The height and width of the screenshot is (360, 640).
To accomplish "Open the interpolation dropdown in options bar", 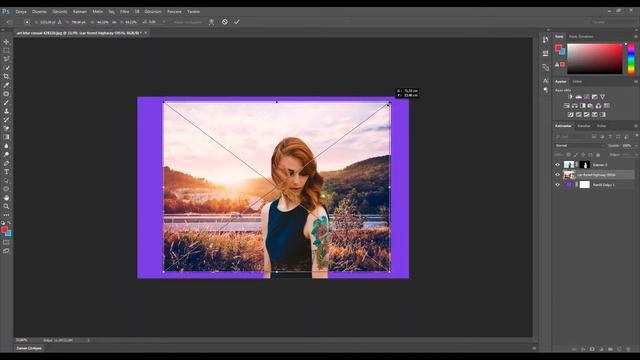I will point(188,22).
